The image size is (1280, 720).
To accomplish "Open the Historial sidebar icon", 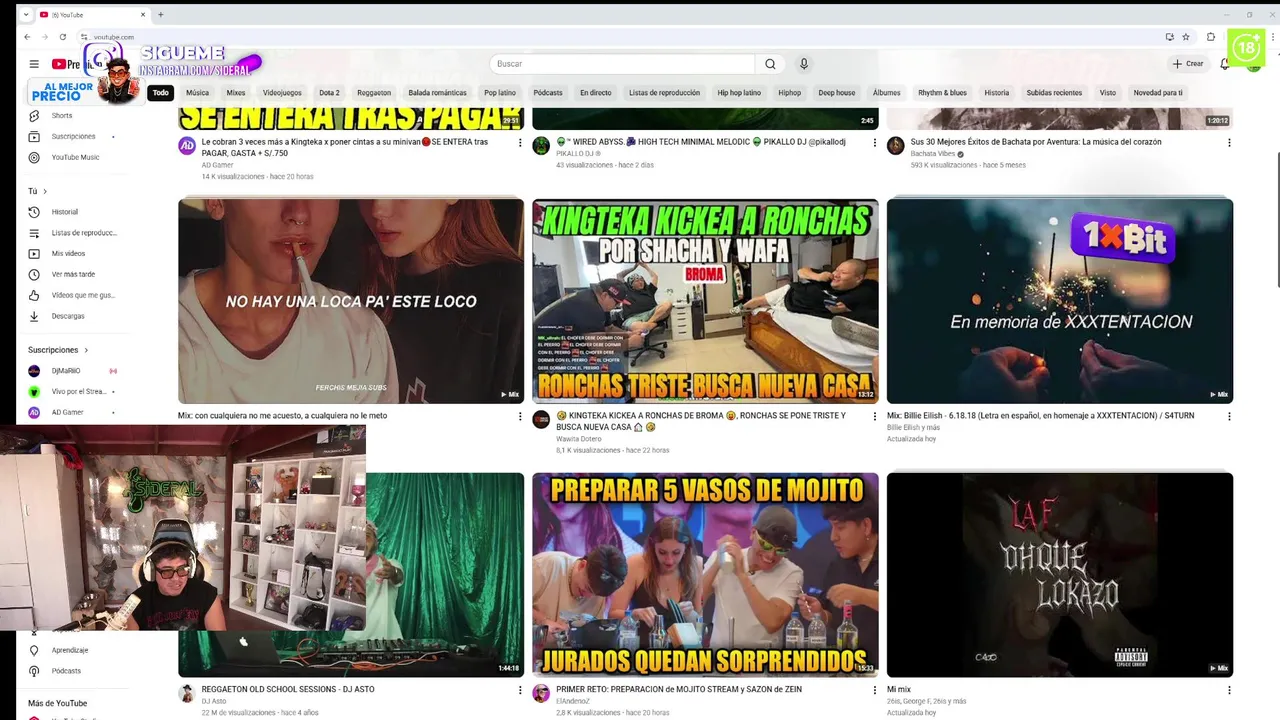I will pyautogui.click(x=34, y=212).
